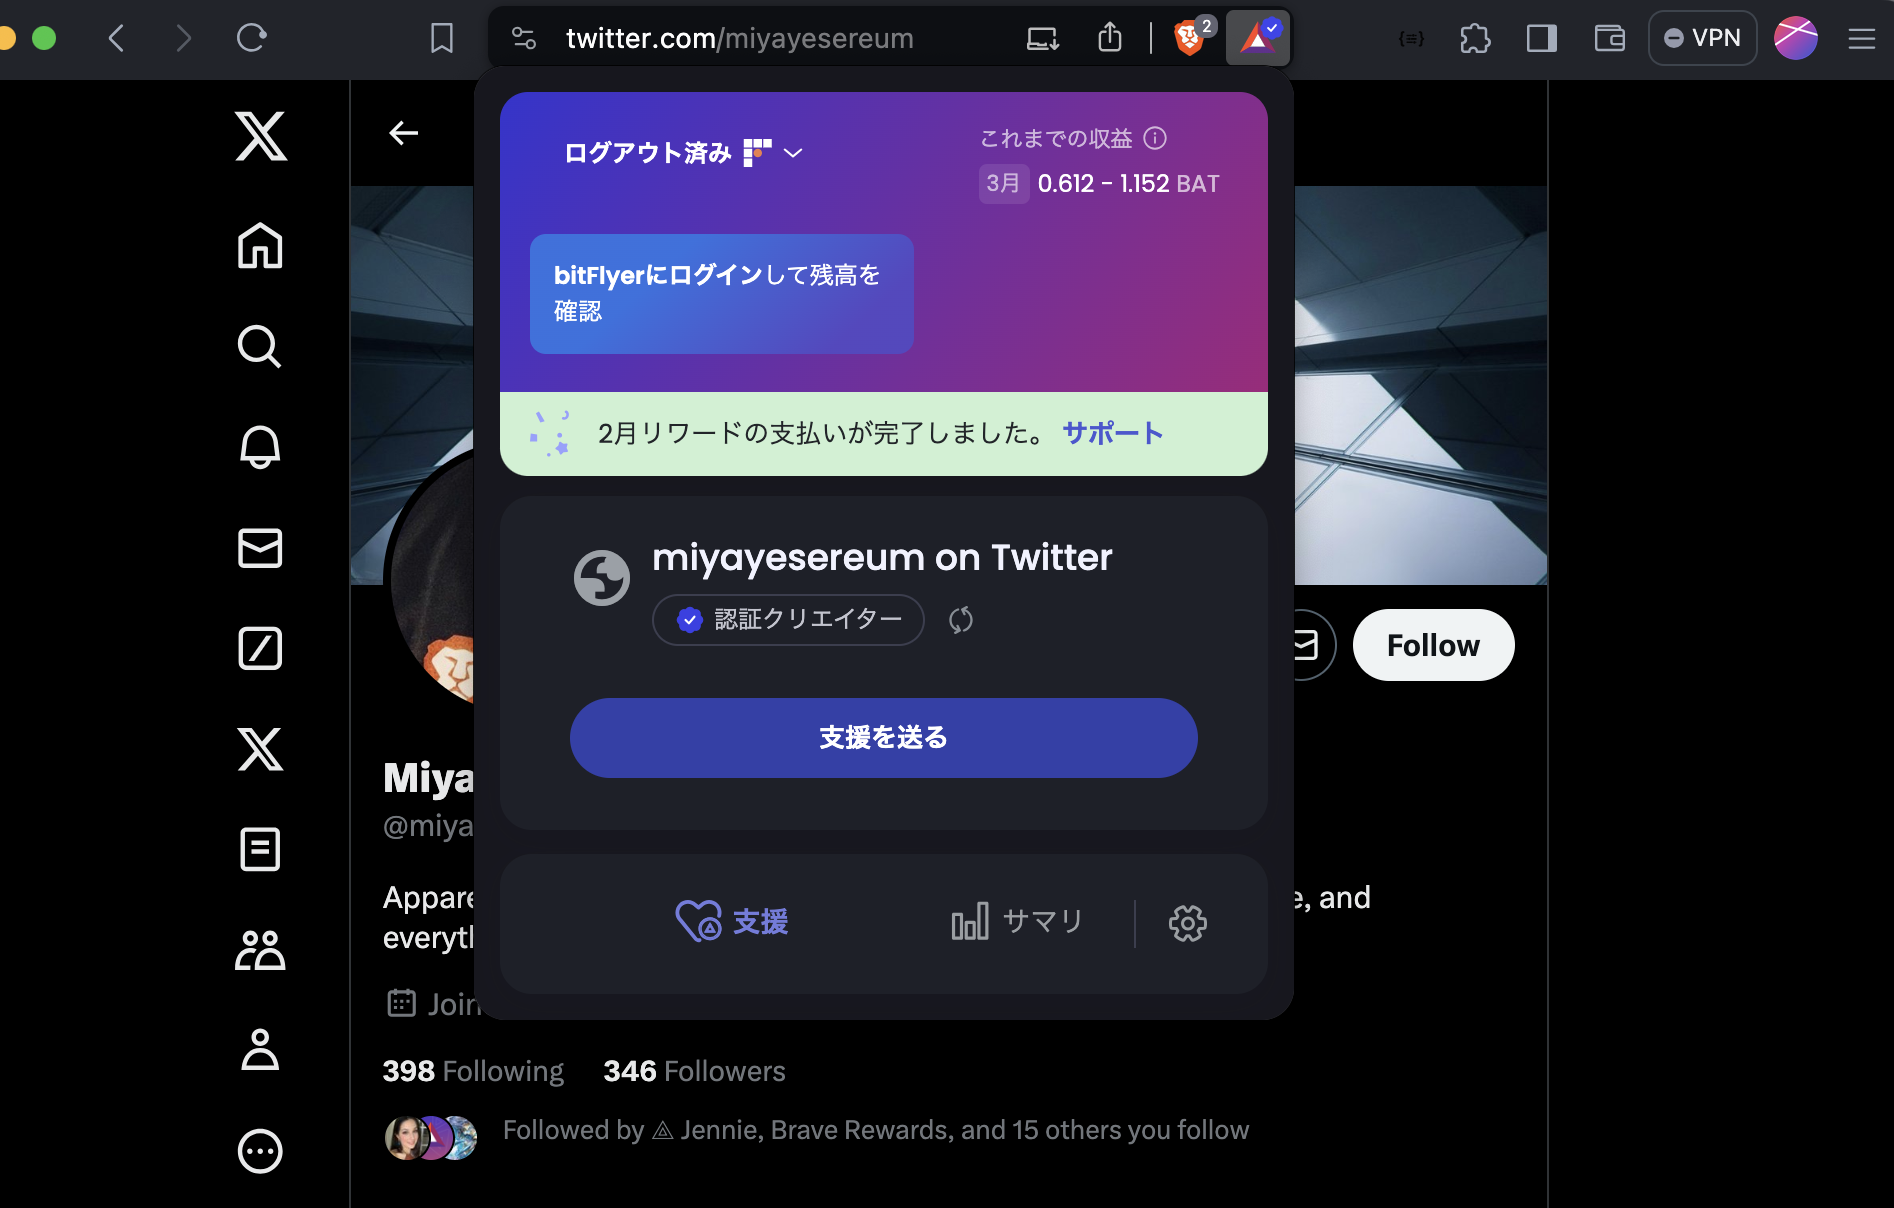Image resolution: width=1894 pixels, height=1208 pixels.
Task: Open site settings icon in address bar
Action: 524,38
